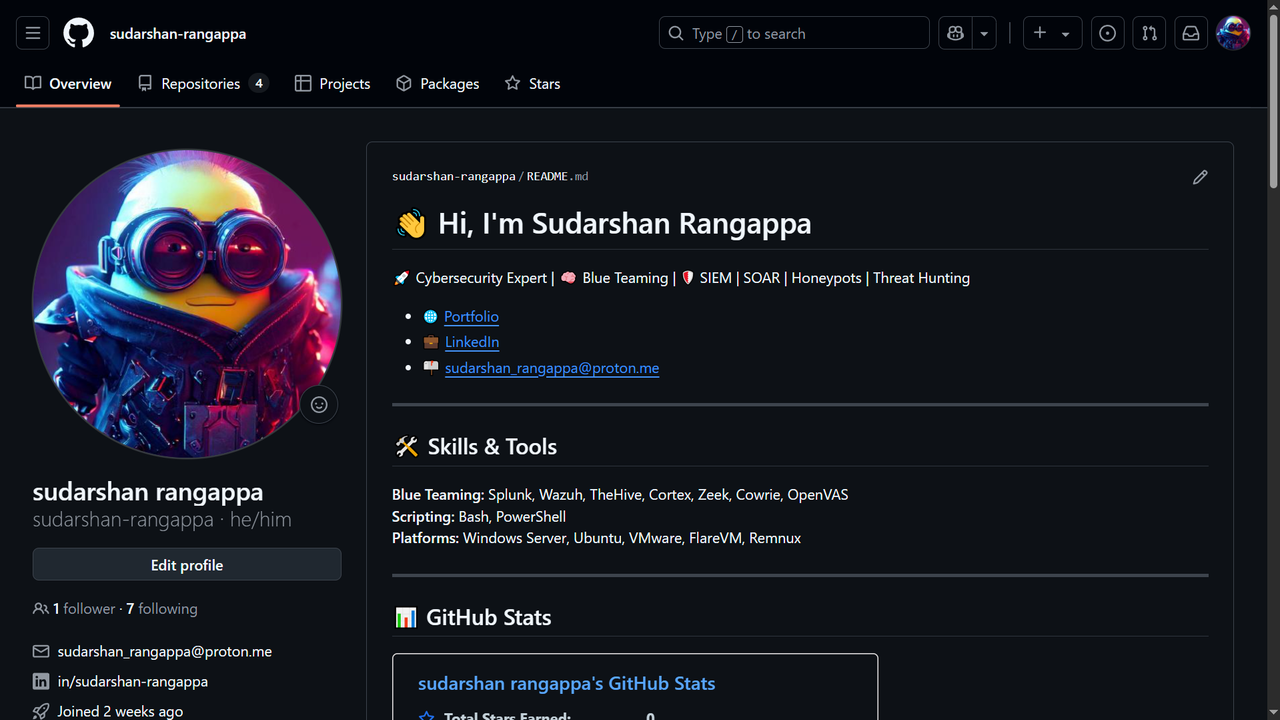The height and width of the screenshot is (720, 1280).
Task: Edit README with the pencil icon
Action: [x=1200, y=177]
